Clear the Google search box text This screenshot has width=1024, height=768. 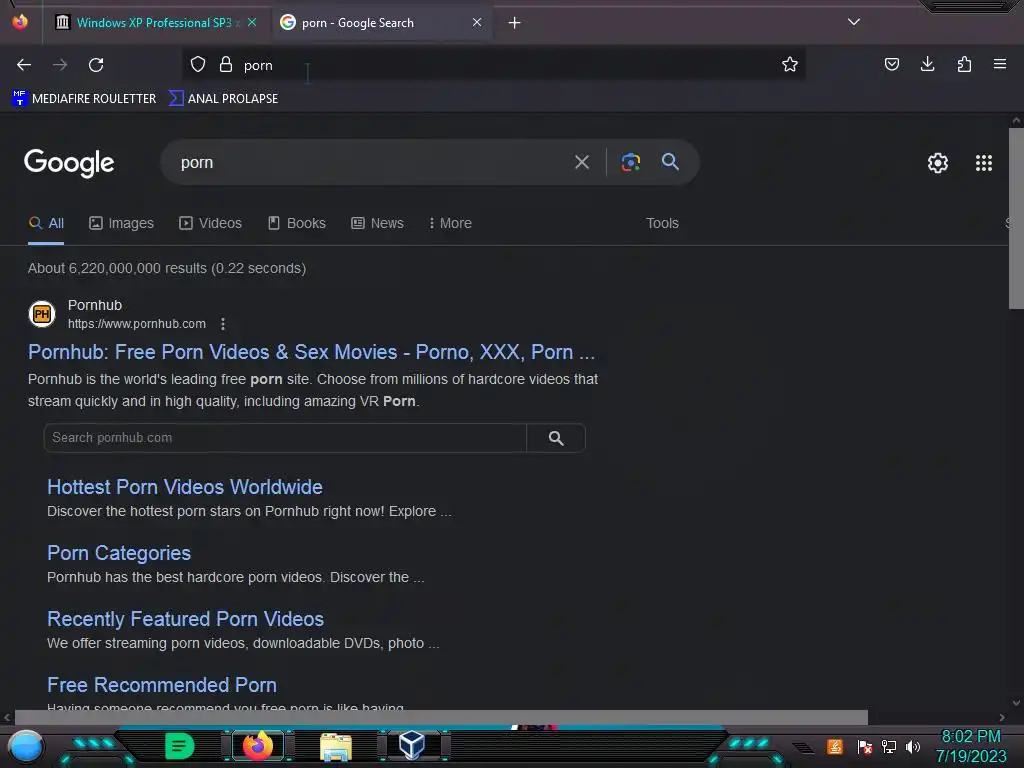581,162
